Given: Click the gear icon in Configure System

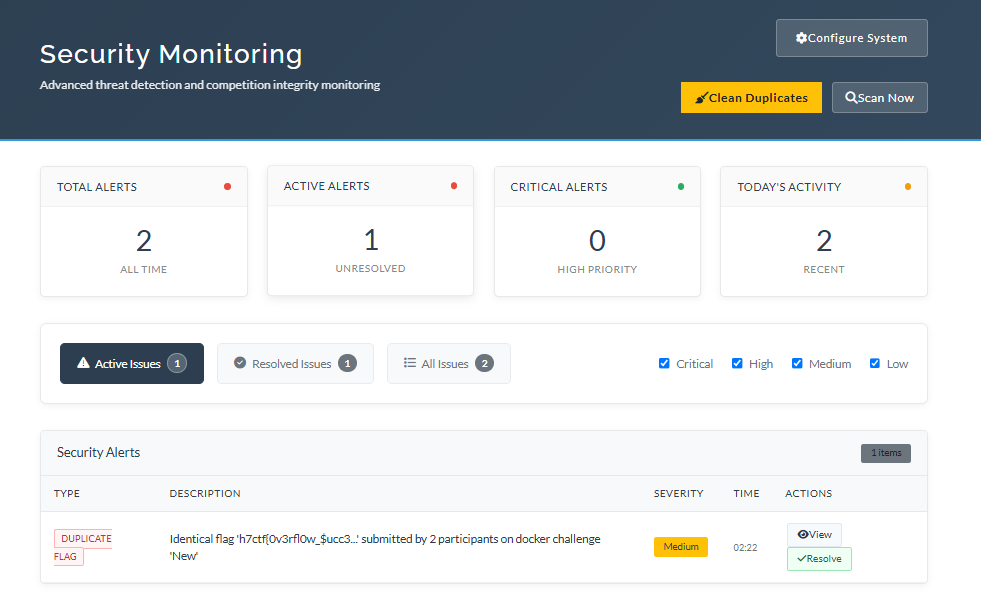Looking at the screenshot, I should tap(801, 38).
